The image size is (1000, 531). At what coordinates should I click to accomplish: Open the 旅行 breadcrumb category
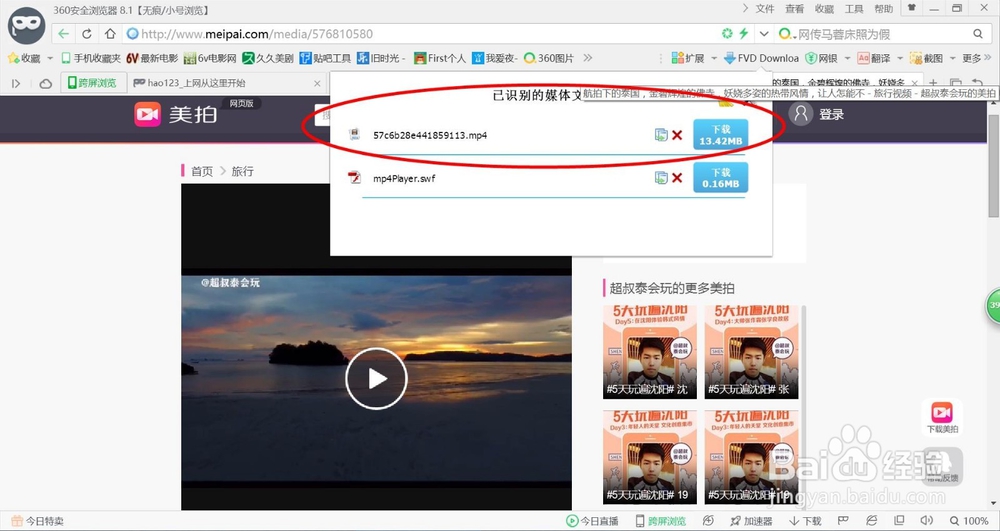tap(242, 171)
